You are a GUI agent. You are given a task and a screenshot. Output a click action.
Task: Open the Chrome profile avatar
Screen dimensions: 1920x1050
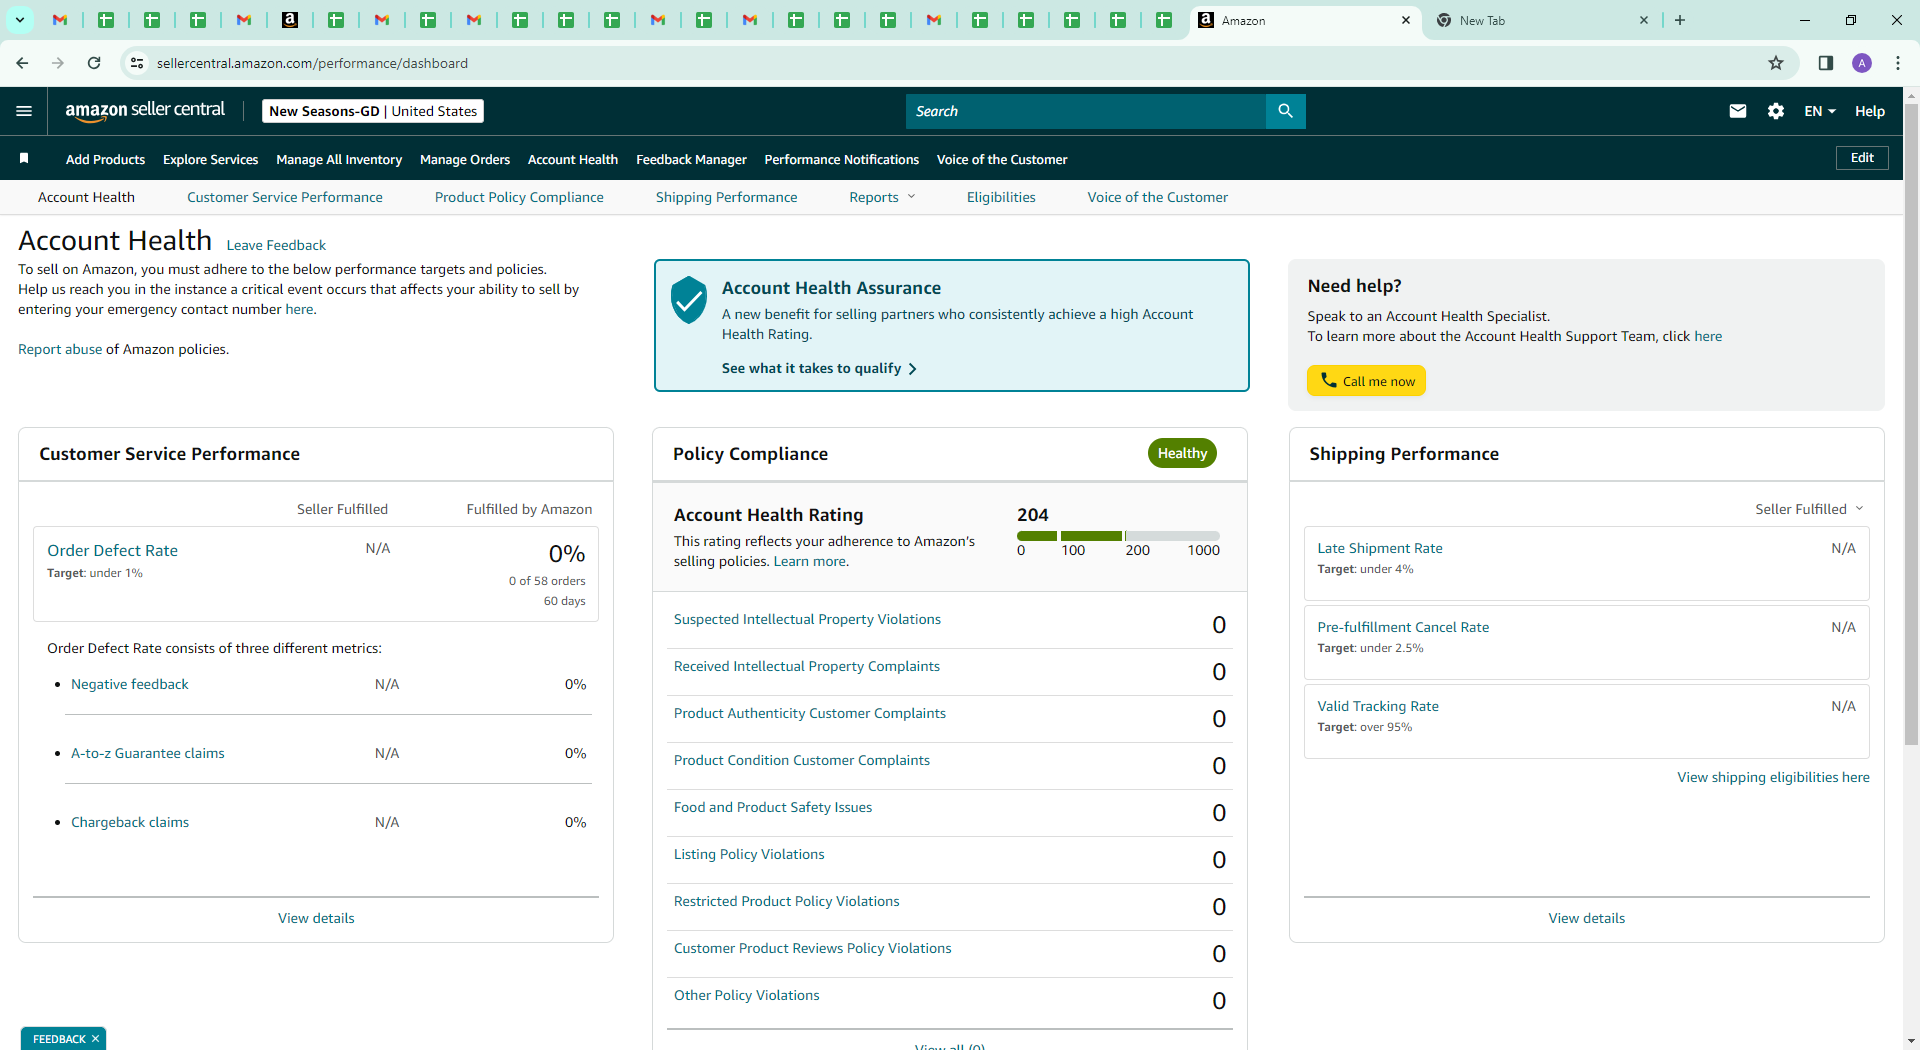[x=1862, y=63]
